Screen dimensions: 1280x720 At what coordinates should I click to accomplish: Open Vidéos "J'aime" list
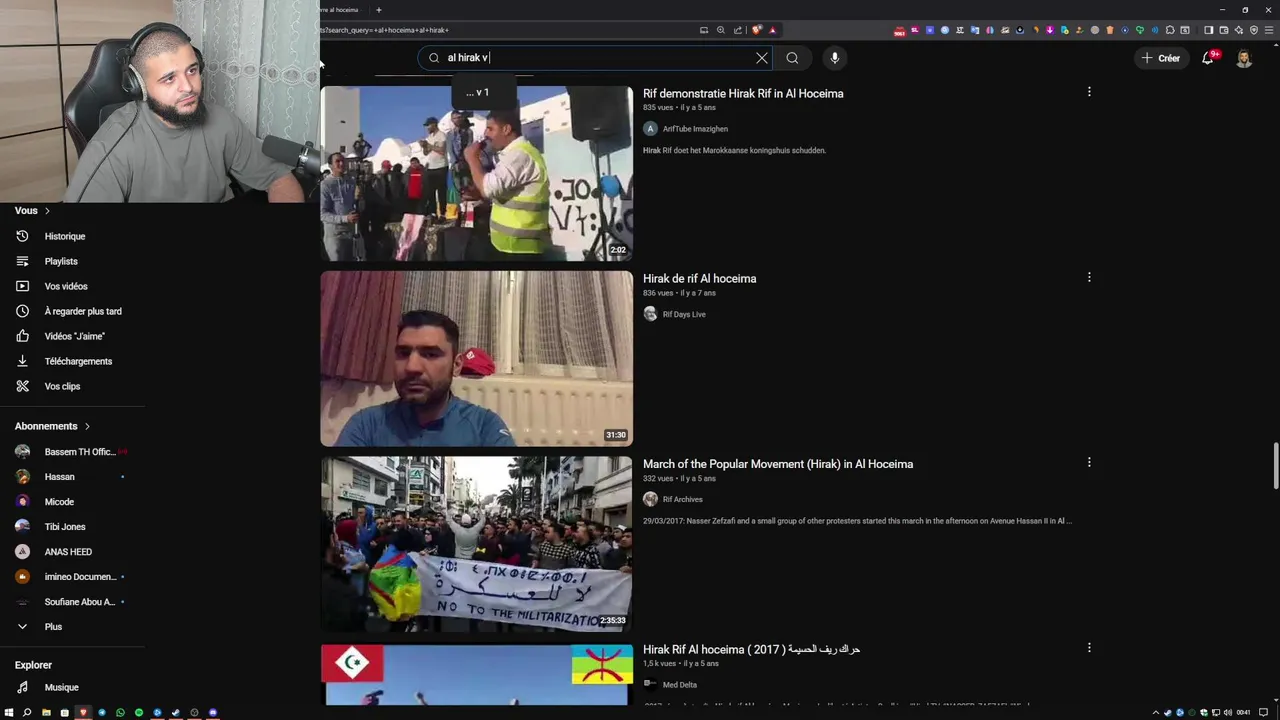[x=75, y=336]
